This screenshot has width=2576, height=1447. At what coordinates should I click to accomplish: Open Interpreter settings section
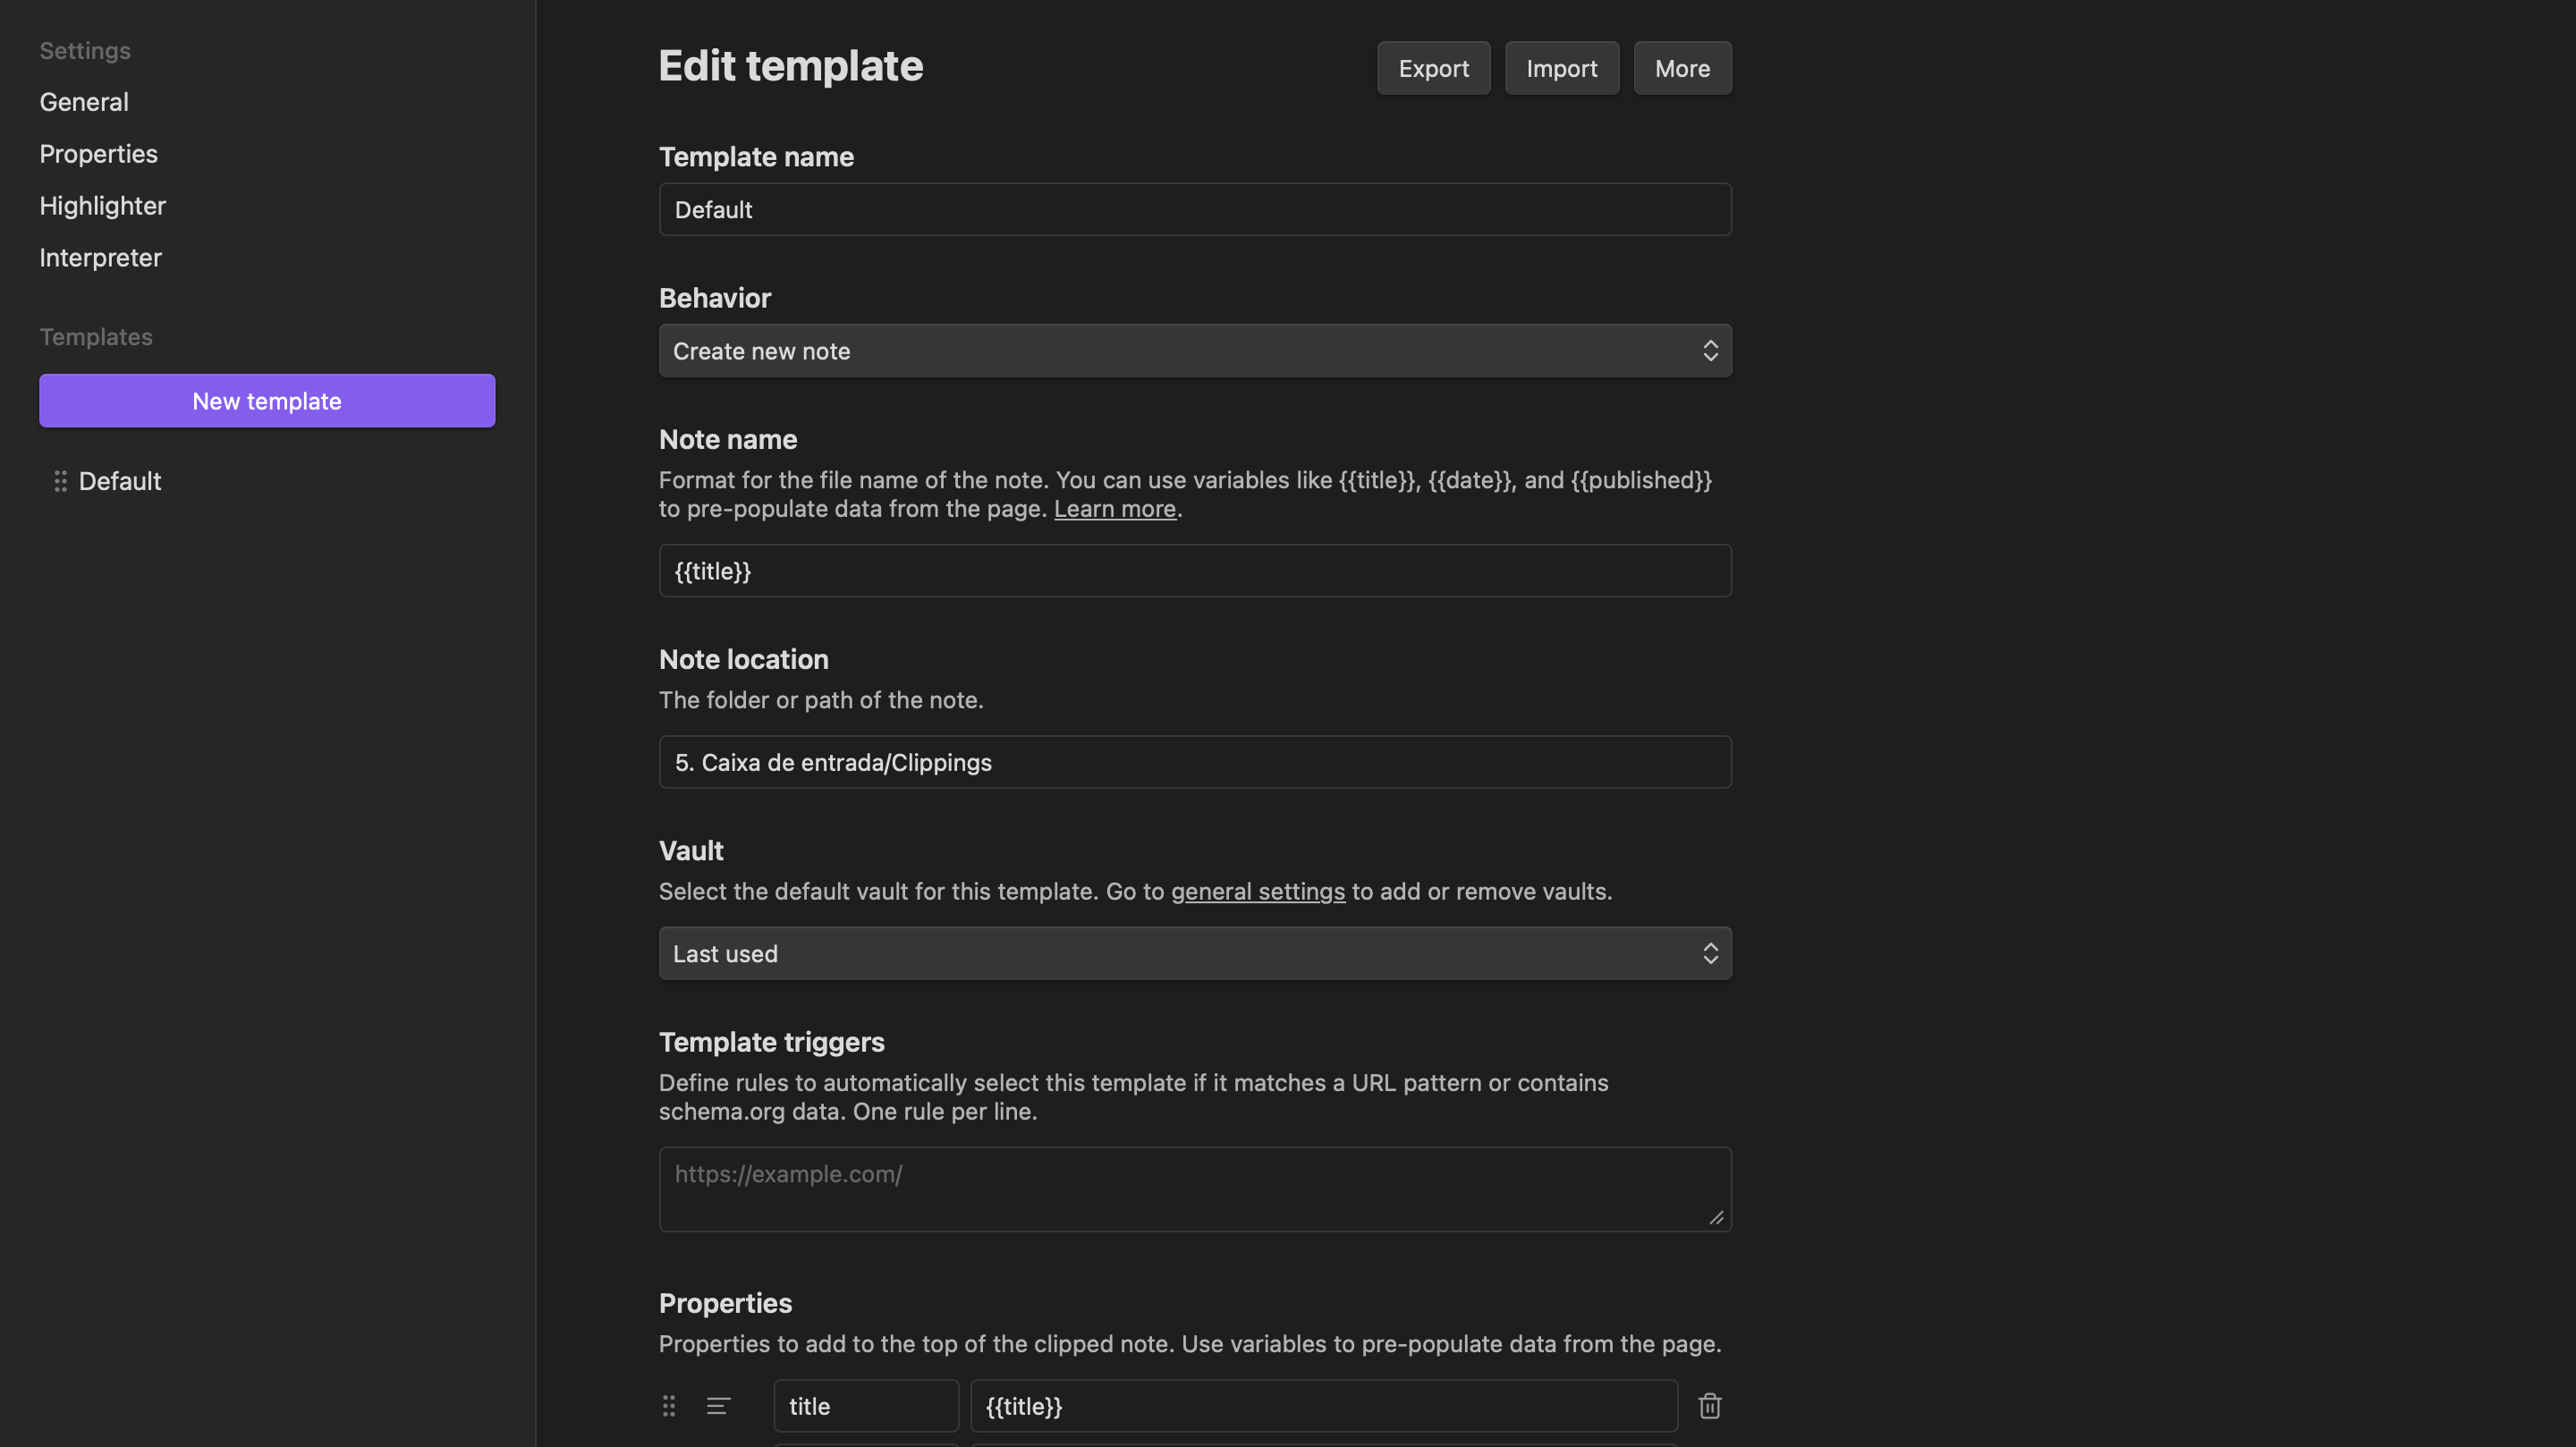tap(100, 258)
